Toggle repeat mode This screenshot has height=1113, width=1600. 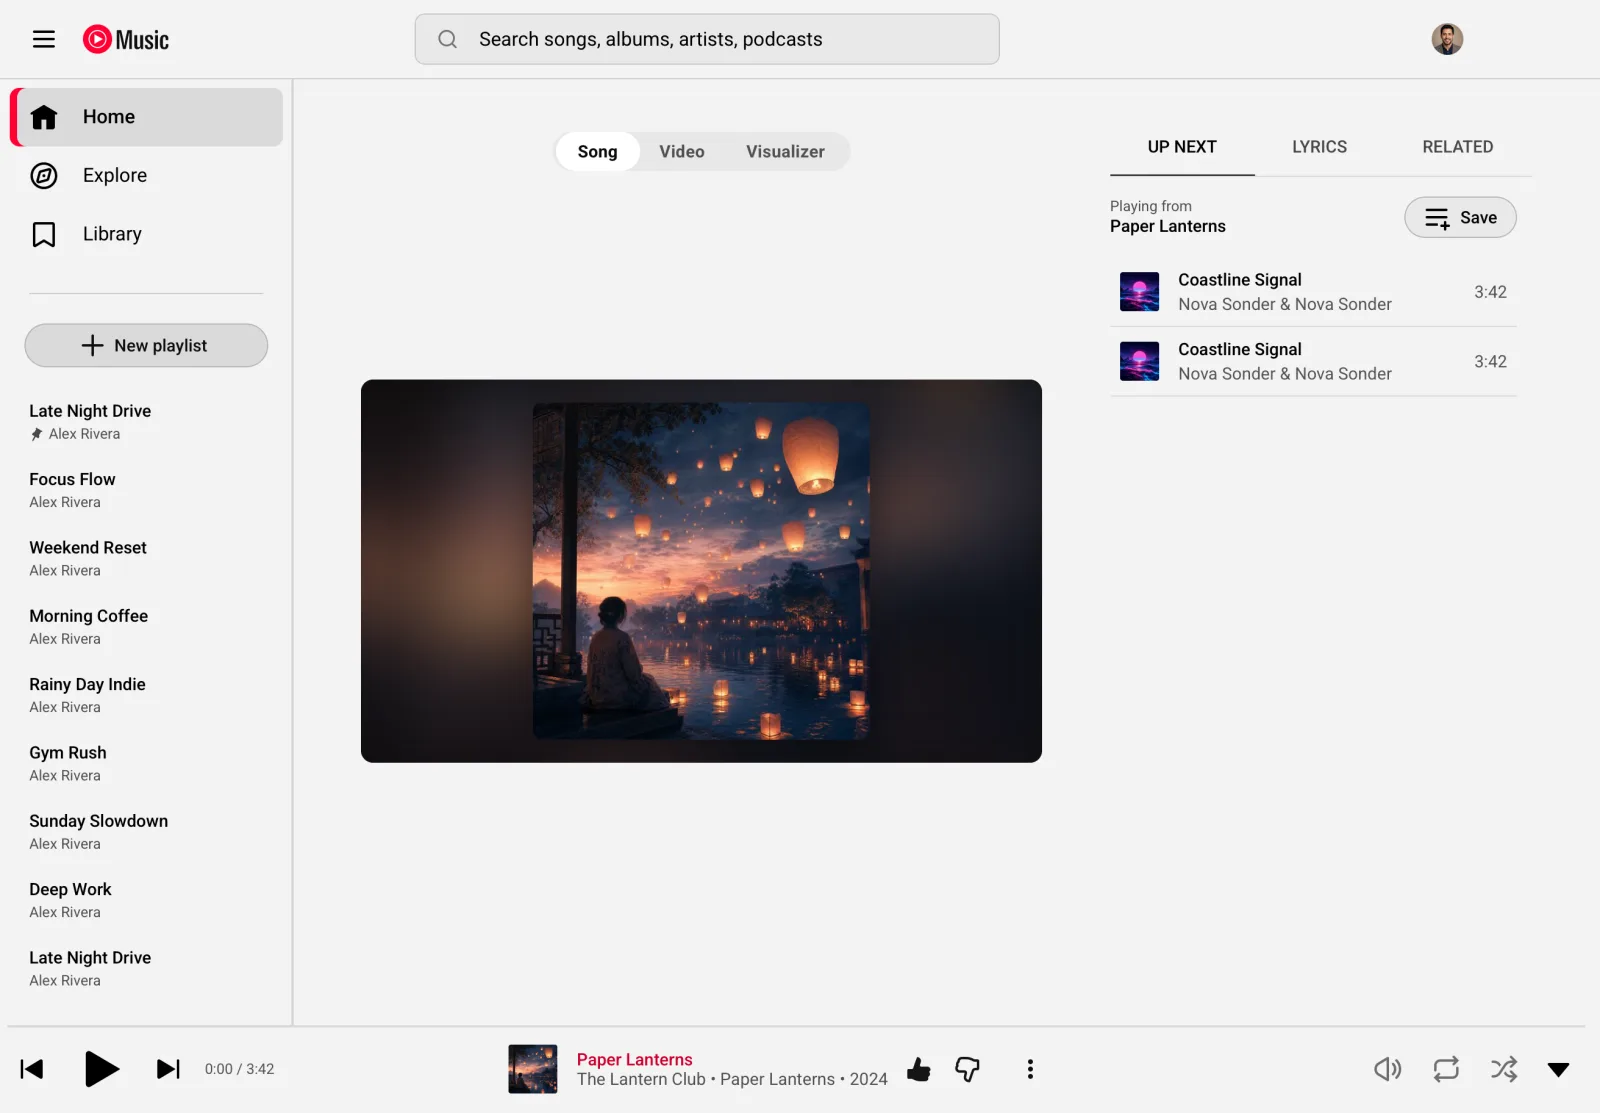coord(1446,1069)
